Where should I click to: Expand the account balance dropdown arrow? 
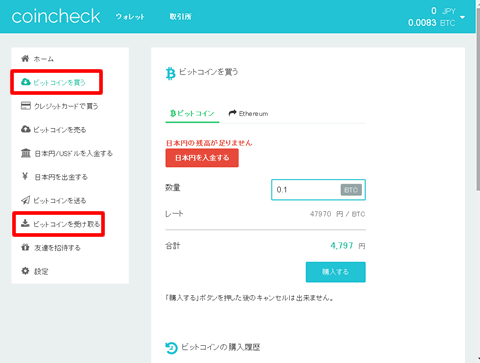tap(462, 17)
